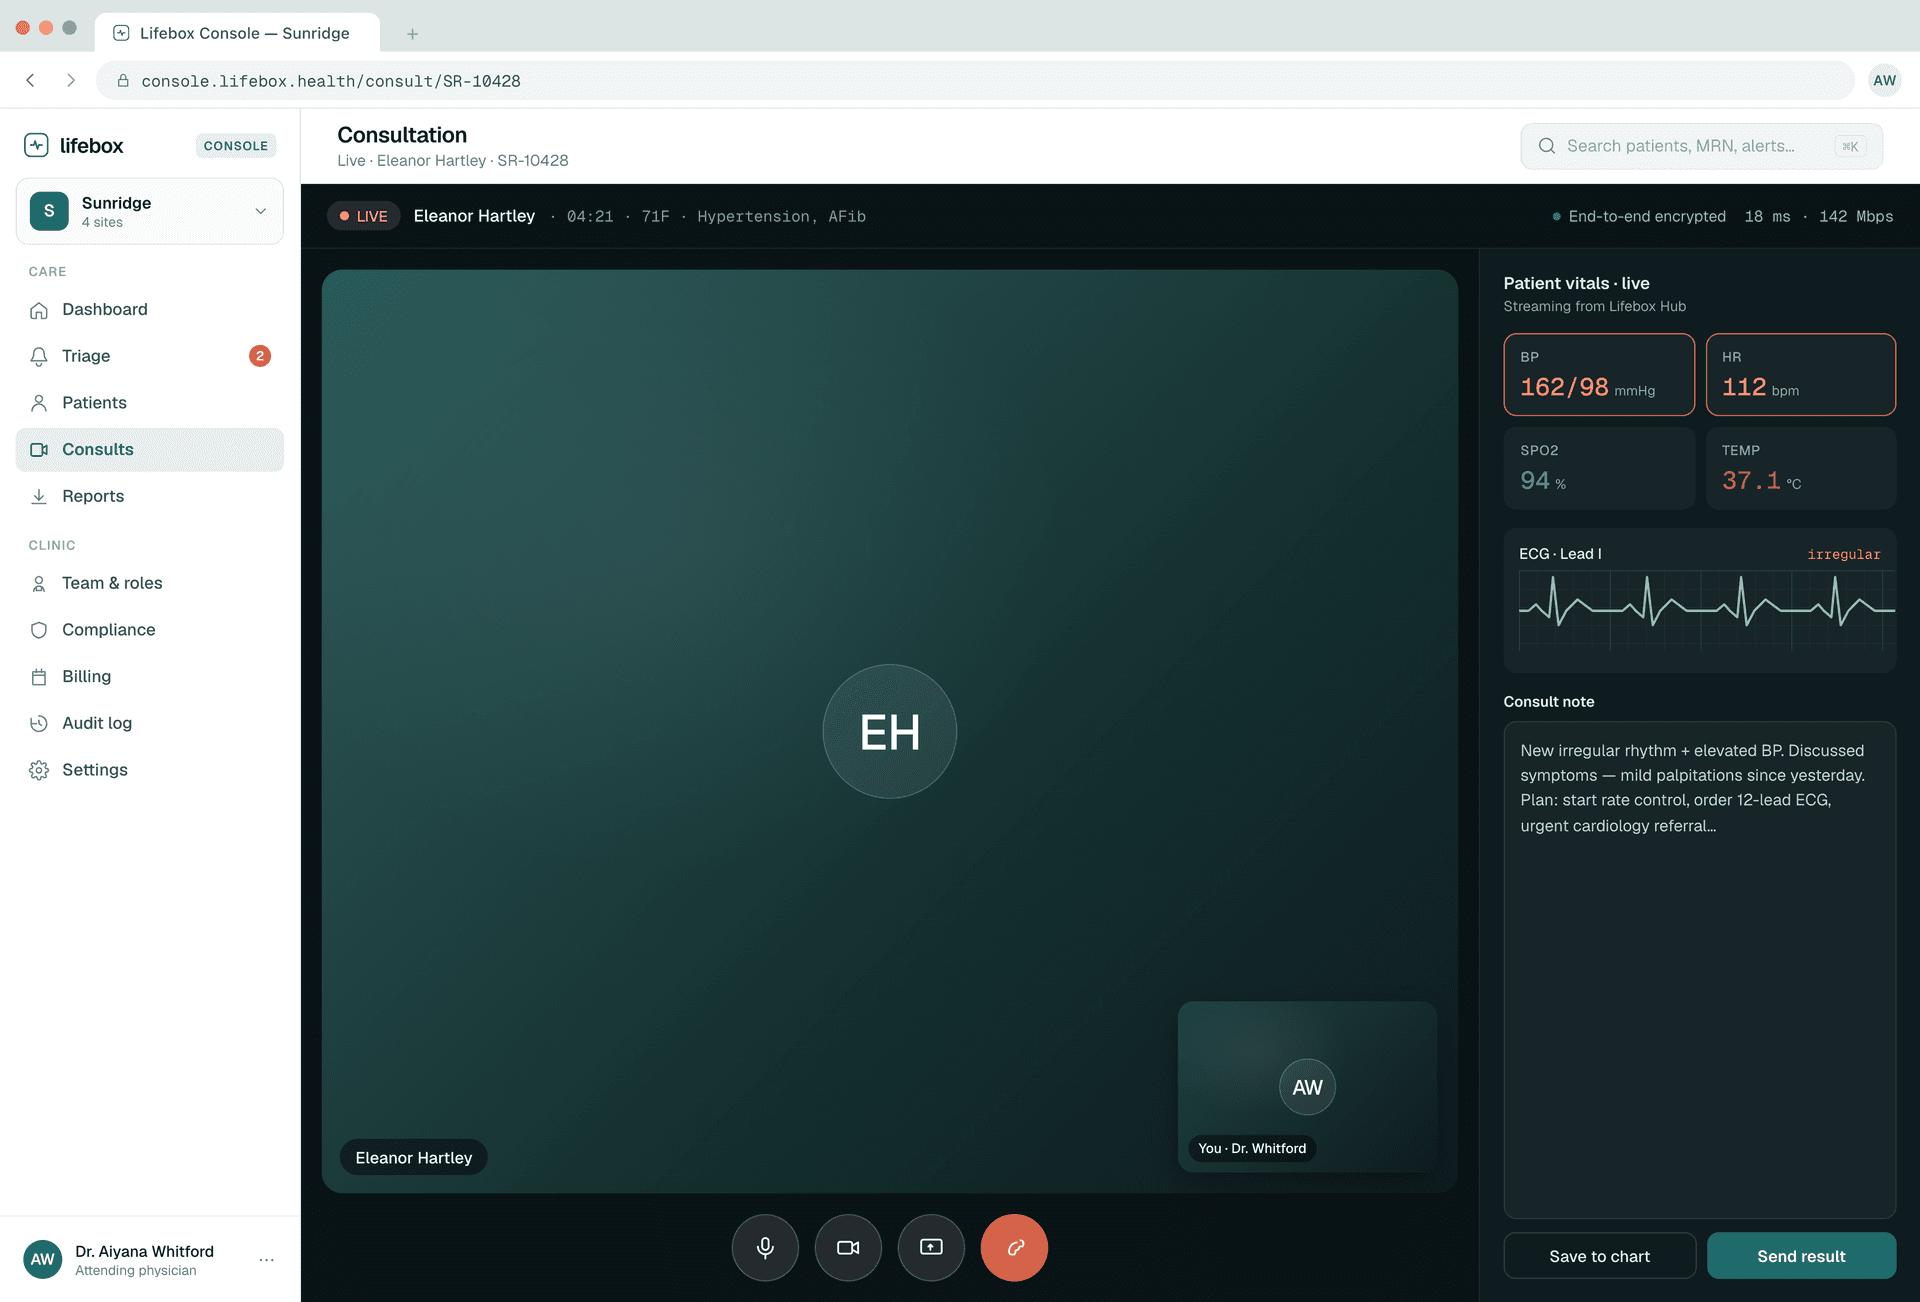This screenshot has width=1920, height=1302.
Task: Click the CONSOLE badge
Action: (x=236, y=146)
